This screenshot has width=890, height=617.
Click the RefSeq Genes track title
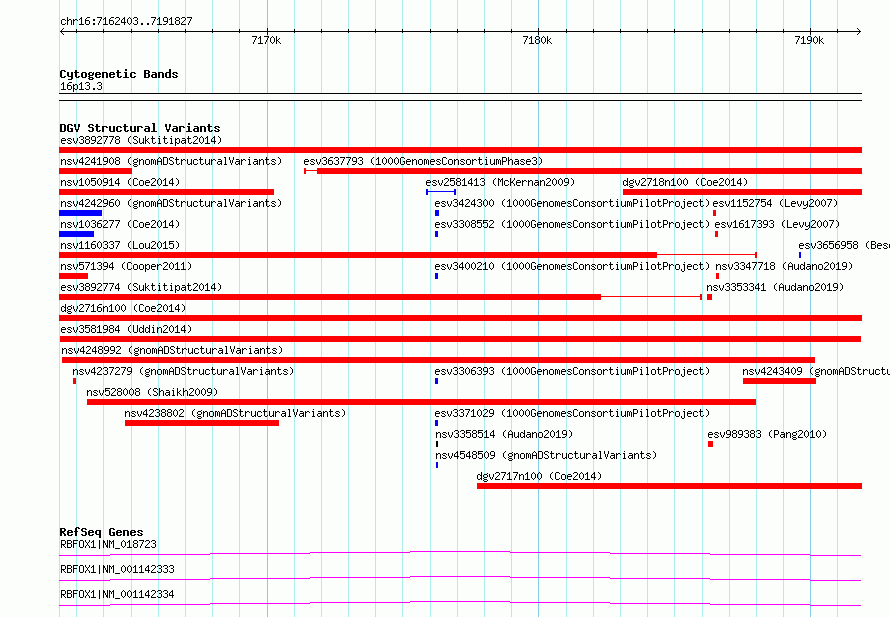pyautogui.click(x=101, y=532)
